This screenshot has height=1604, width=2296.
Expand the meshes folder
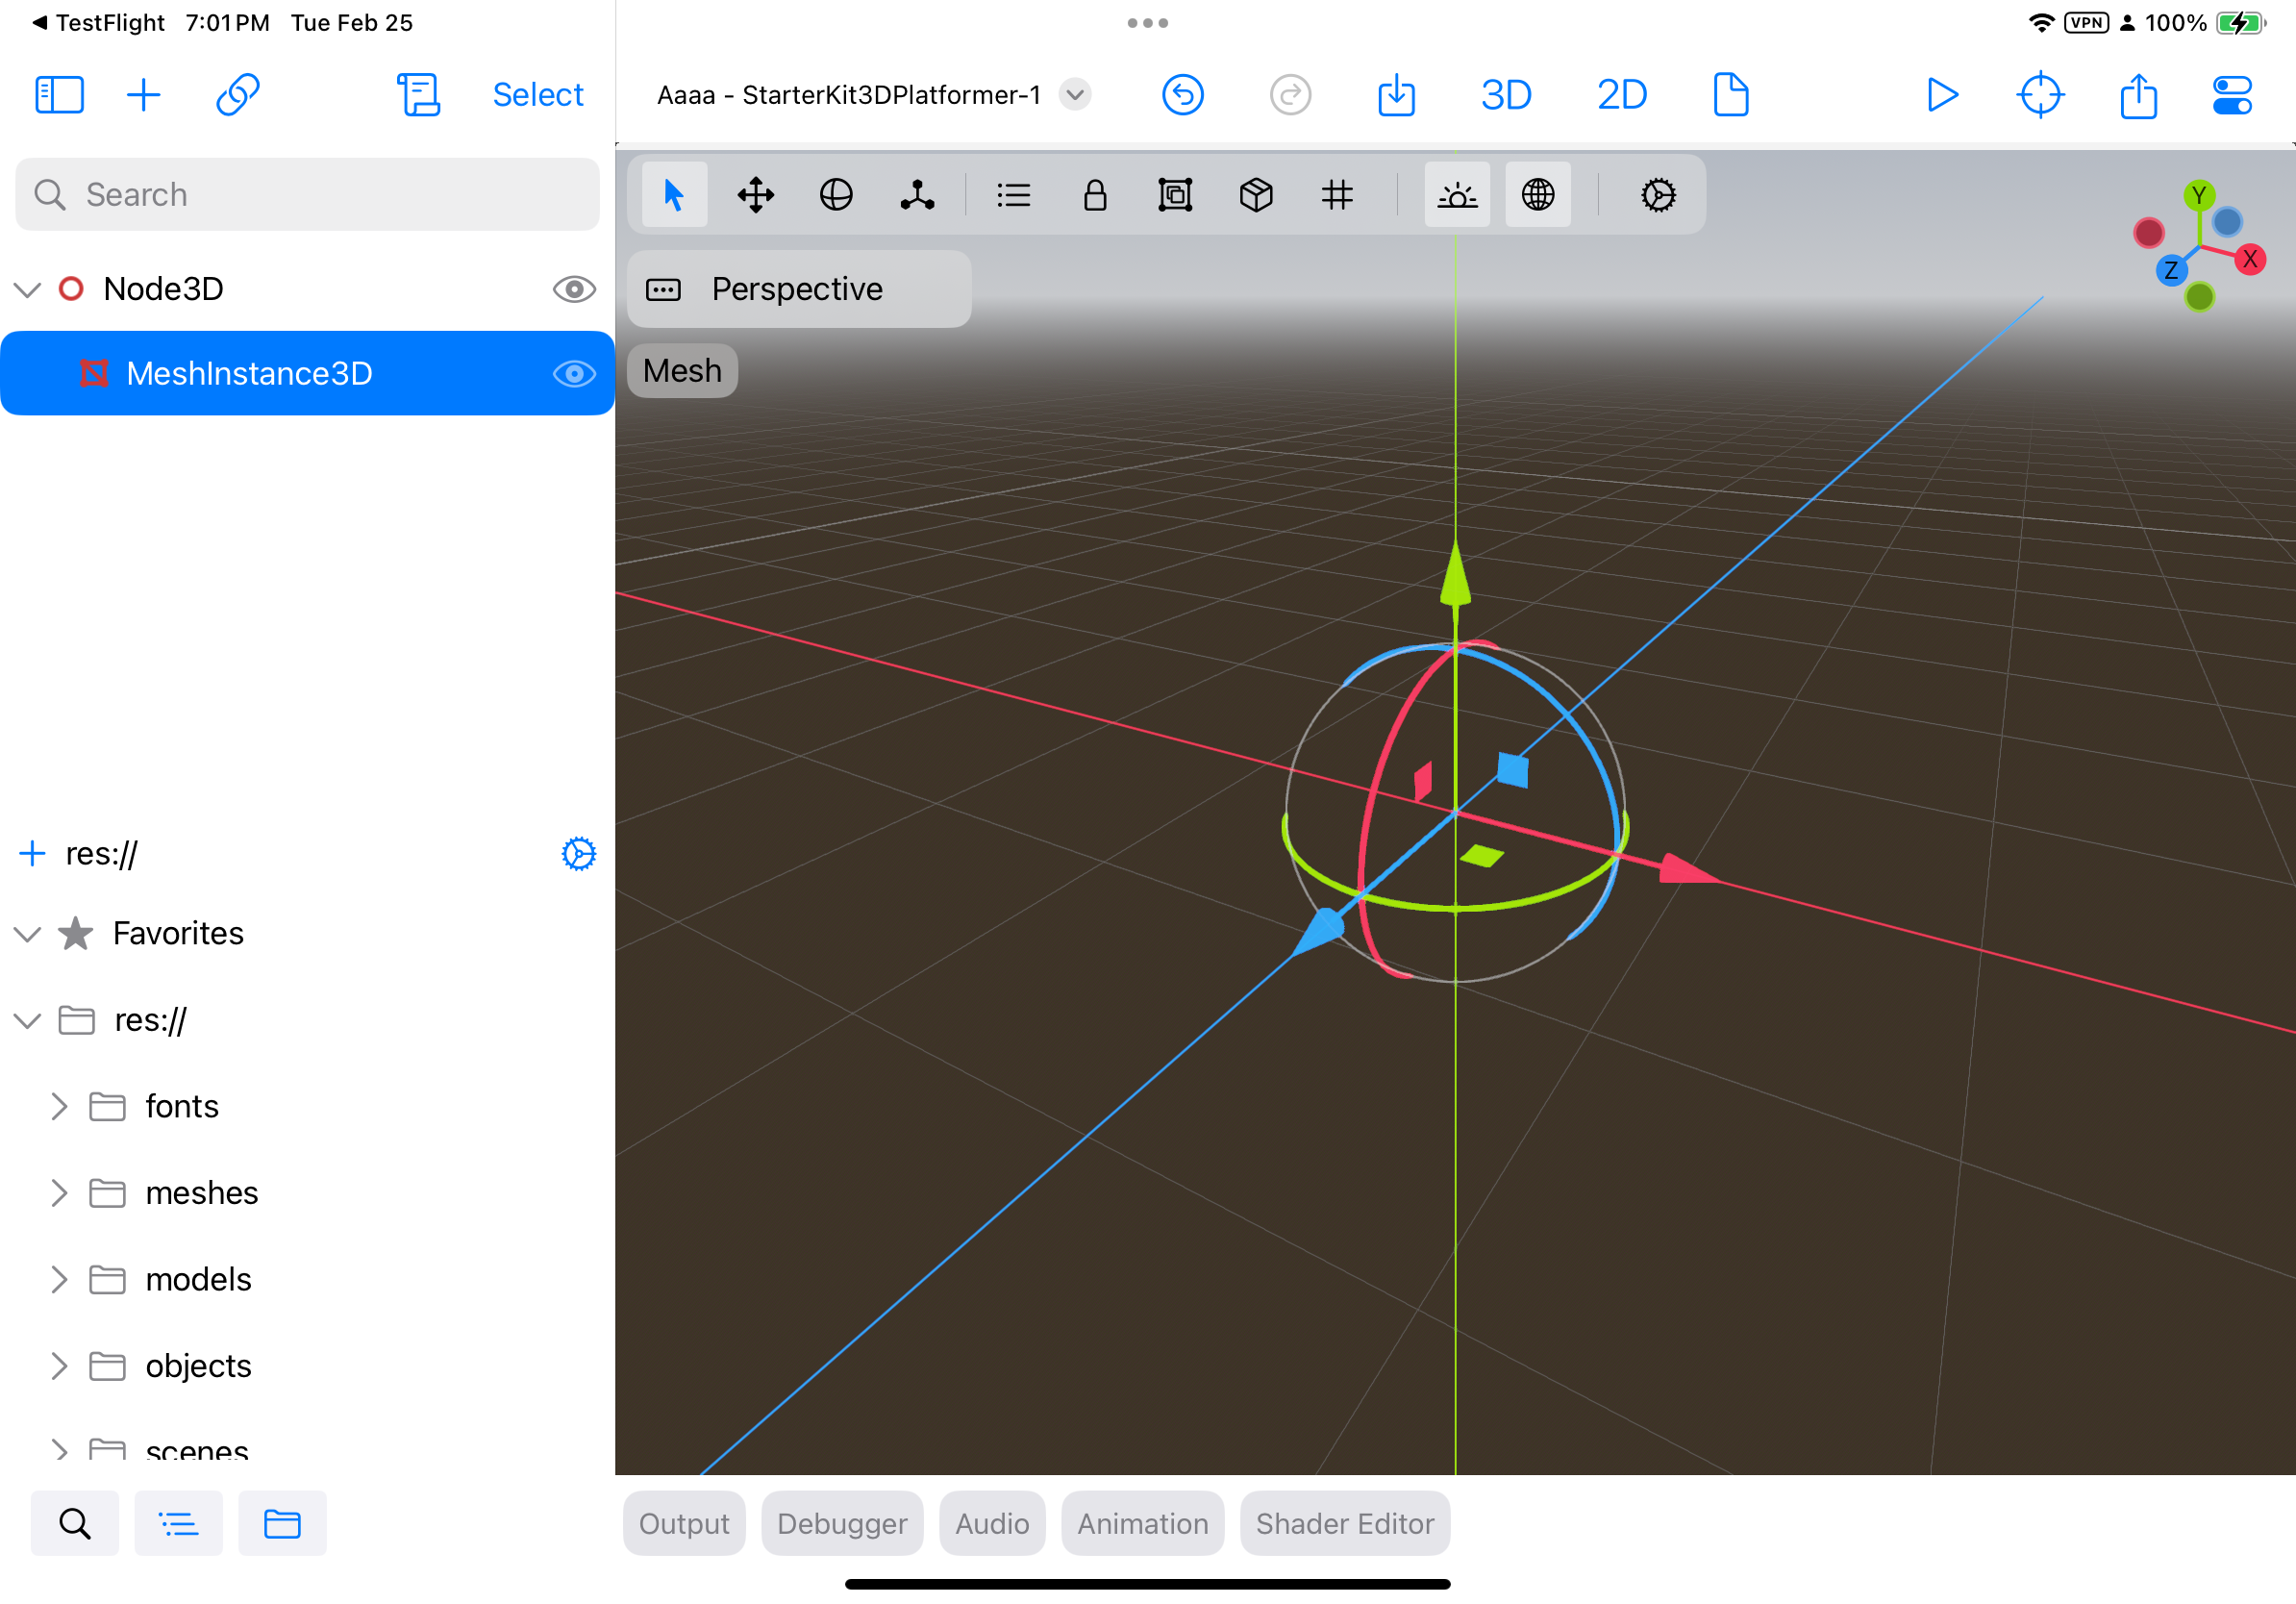59,1192
